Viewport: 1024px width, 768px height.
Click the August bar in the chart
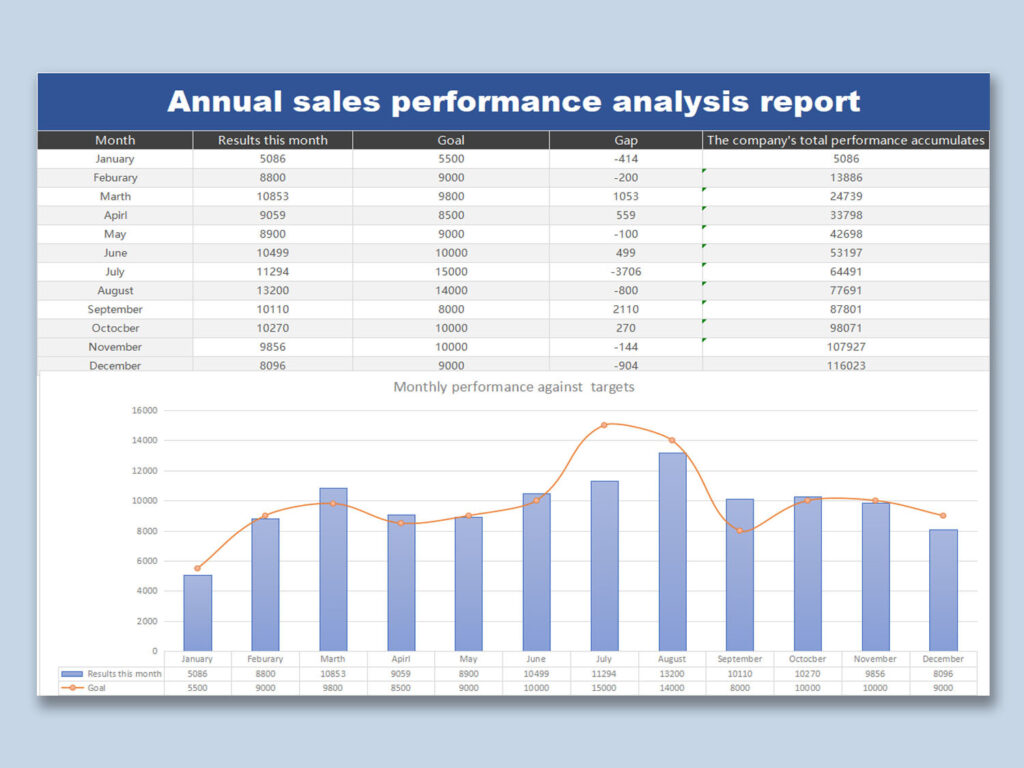[x=672, y=552]
